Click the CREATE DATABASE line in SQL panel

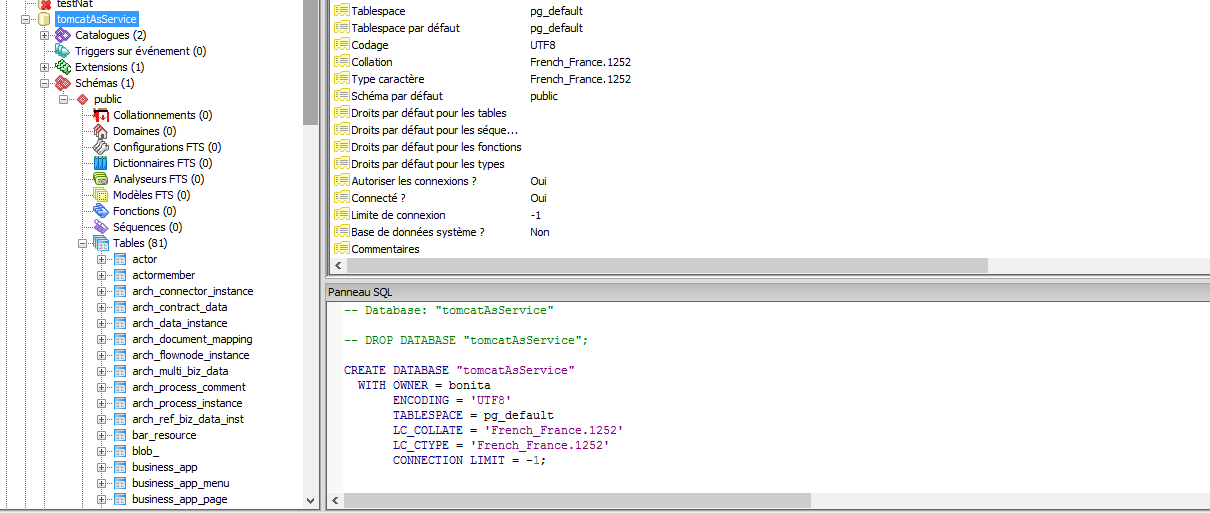460,370
